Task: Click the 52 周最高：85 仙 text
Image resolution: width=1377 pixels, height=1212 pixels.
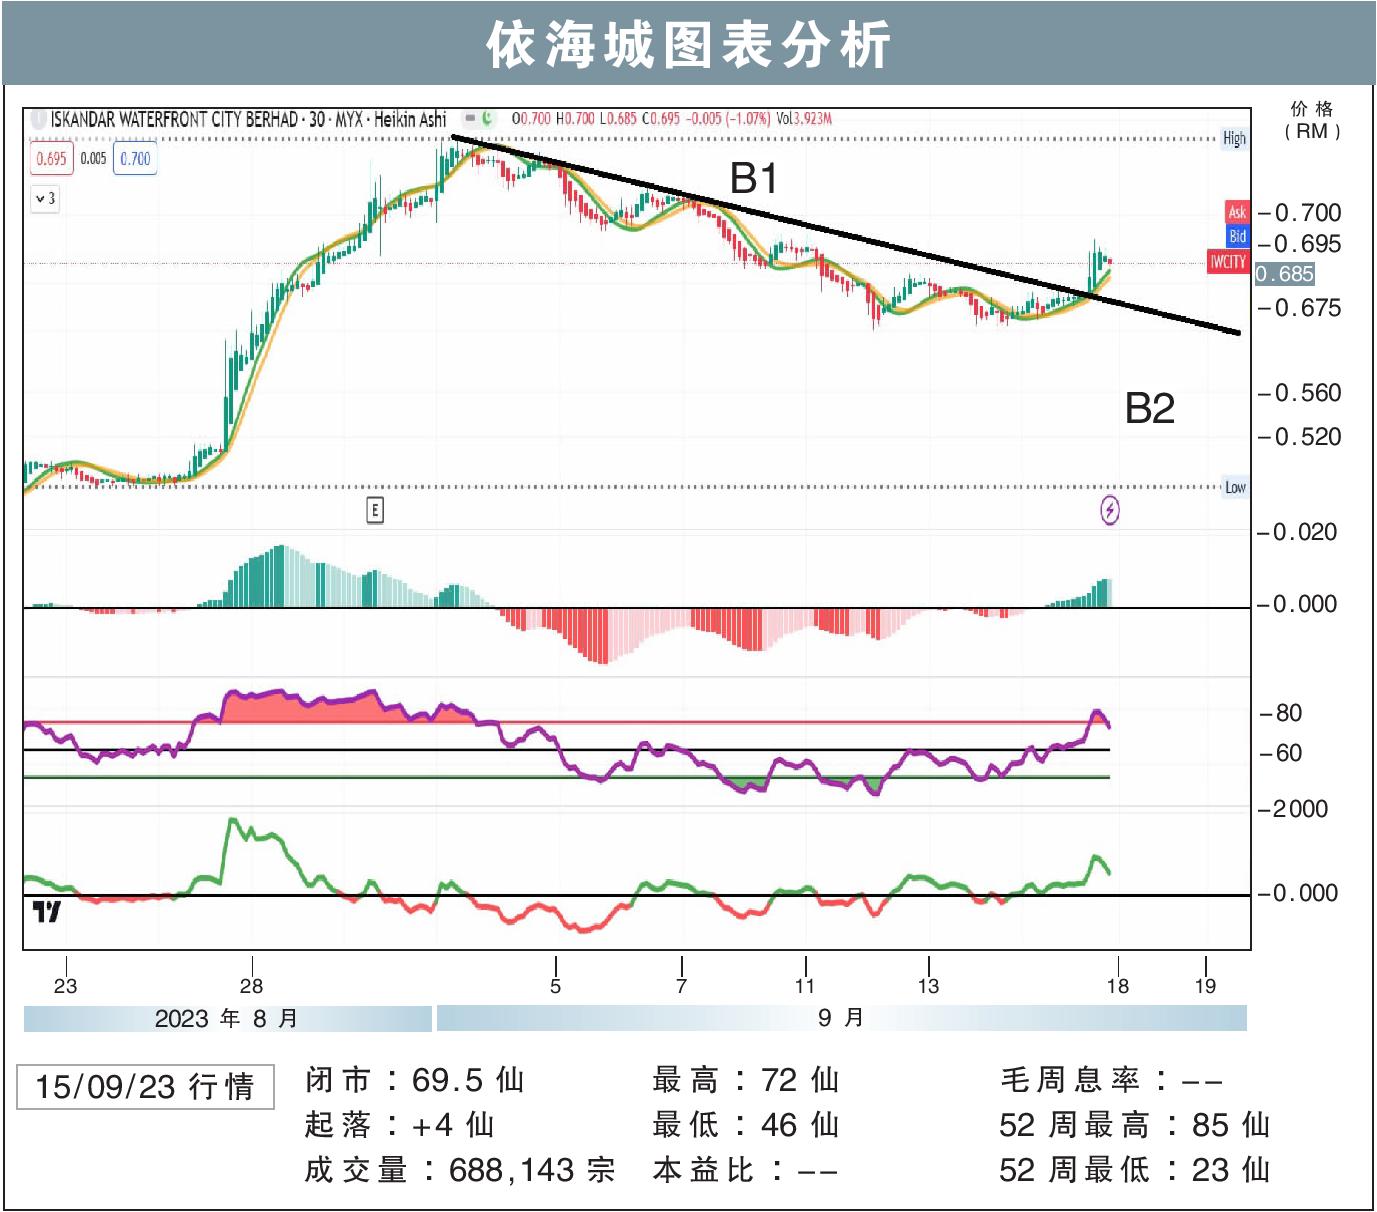Action: tap(1135, 1125)
